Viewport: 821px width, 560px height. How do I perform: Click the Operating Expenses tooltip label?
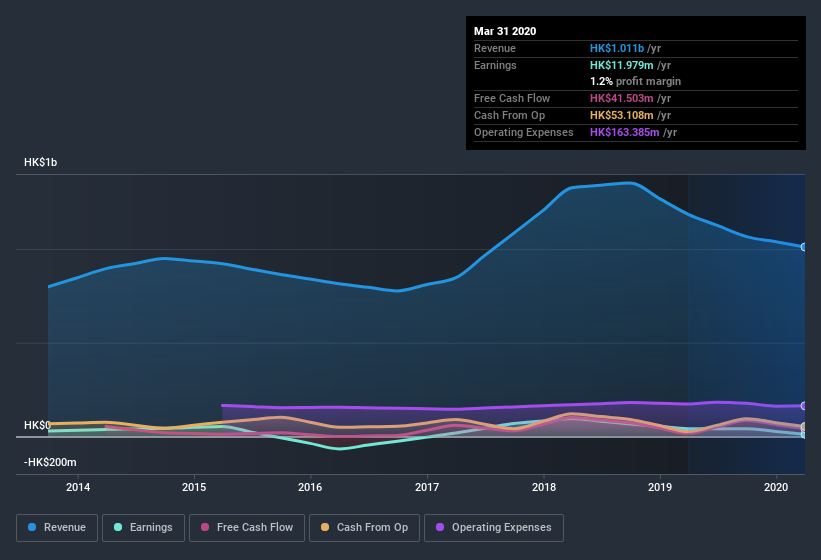coord(524,132)
